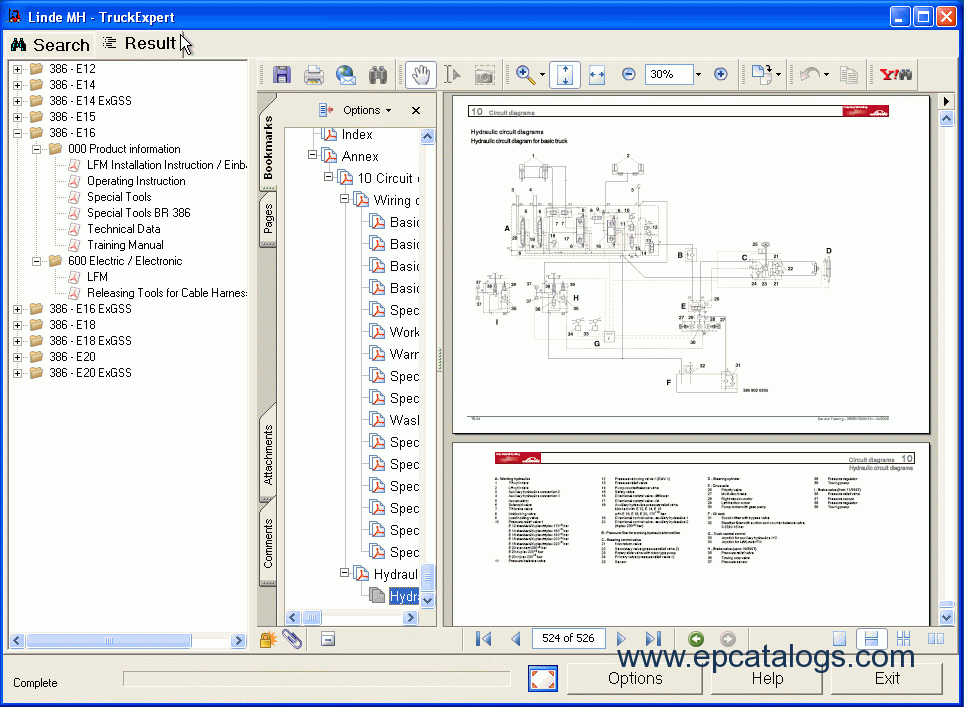Switch to single page layout

tap(839, 639)
